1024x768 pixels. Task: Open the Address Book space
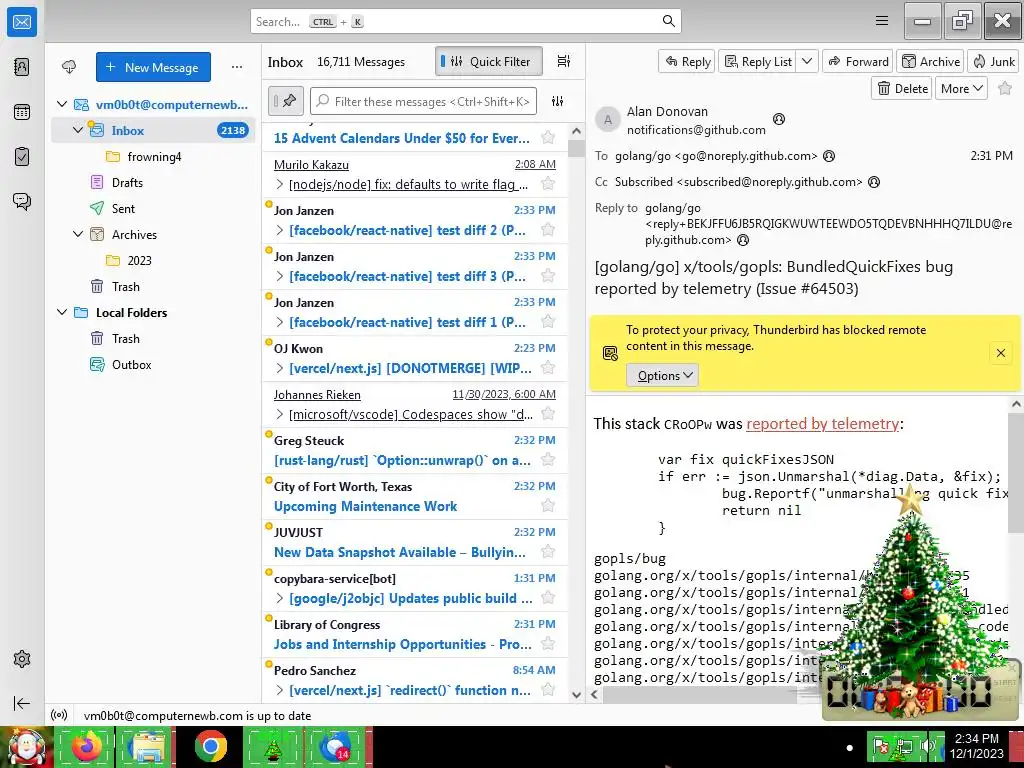coord(22,67)
